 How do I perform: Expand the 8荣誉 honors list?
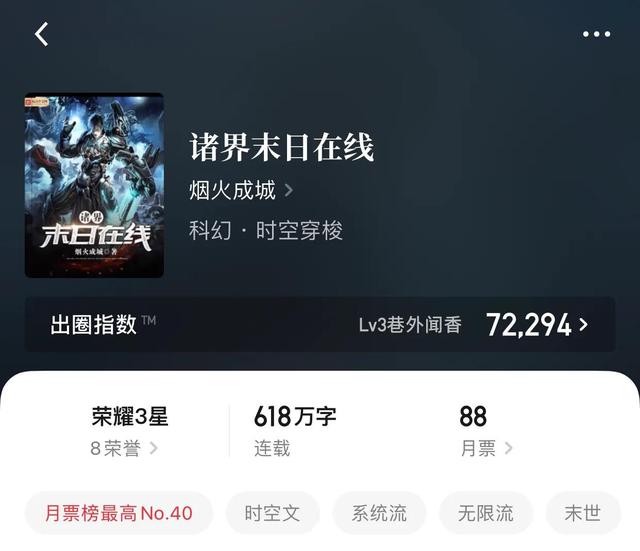(x=124, y=448)
